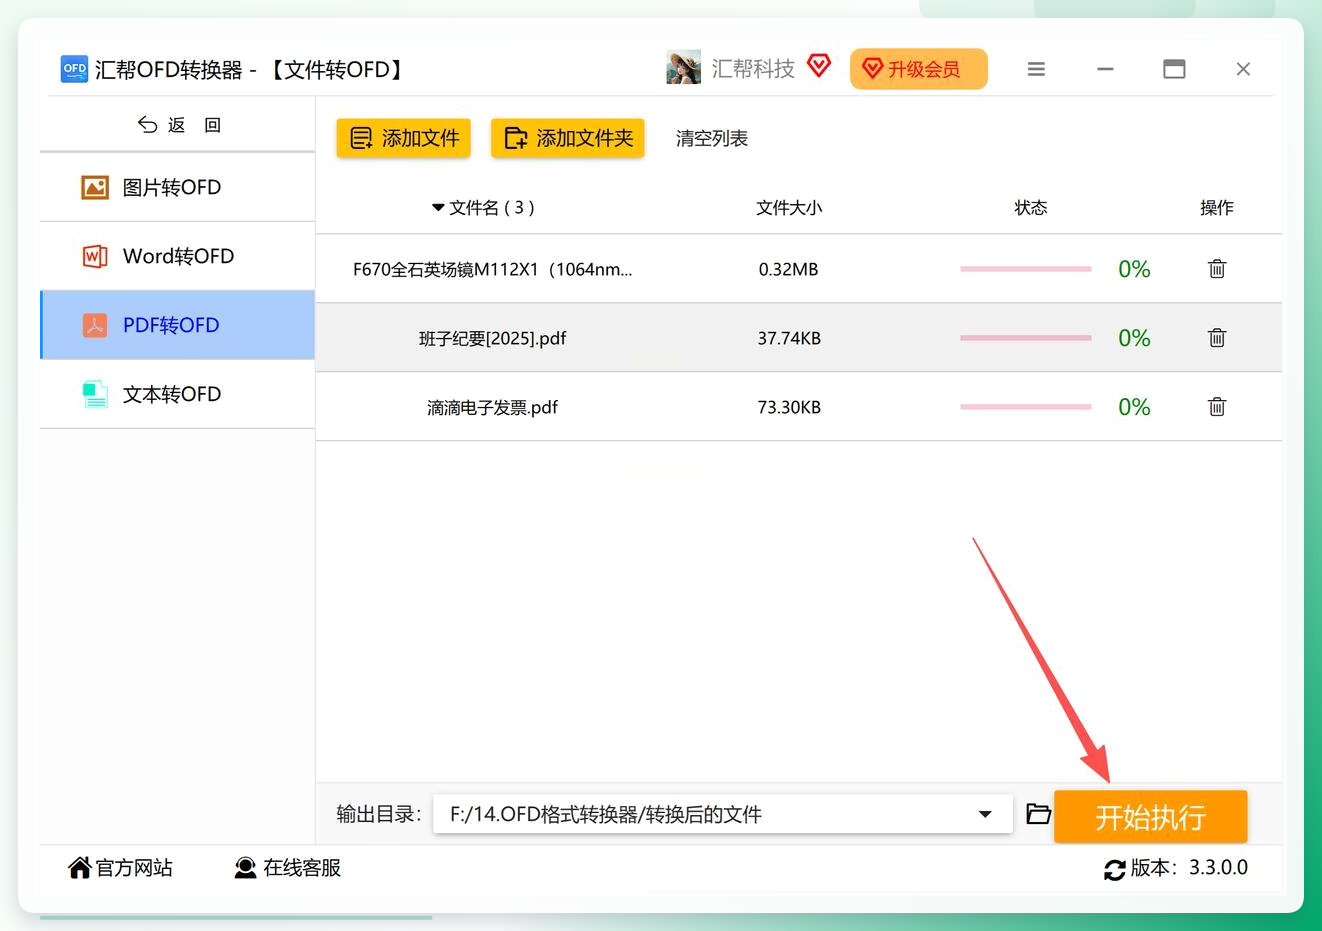This screenshot has width=1322, height=931.
Task: Click the 0.32MB size cell
Action: [789, 269]
